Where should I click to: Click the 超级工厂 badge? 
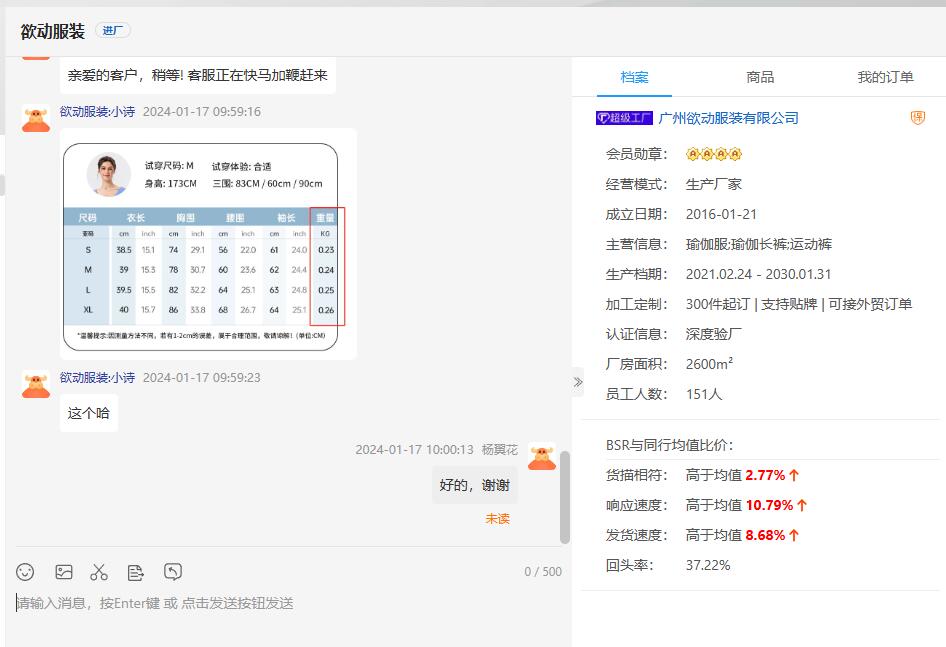(x=624, y=118)
